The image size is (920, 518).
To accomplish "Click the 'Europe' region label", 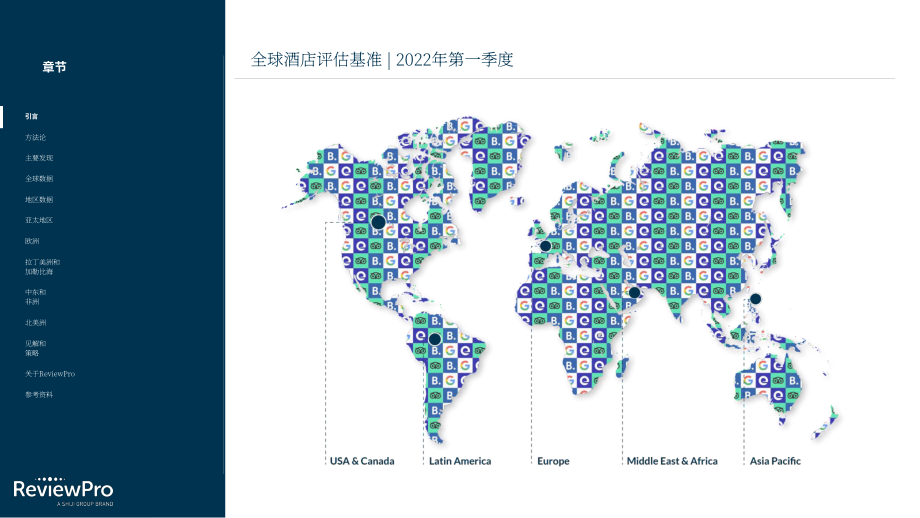I will coord(553,461).
